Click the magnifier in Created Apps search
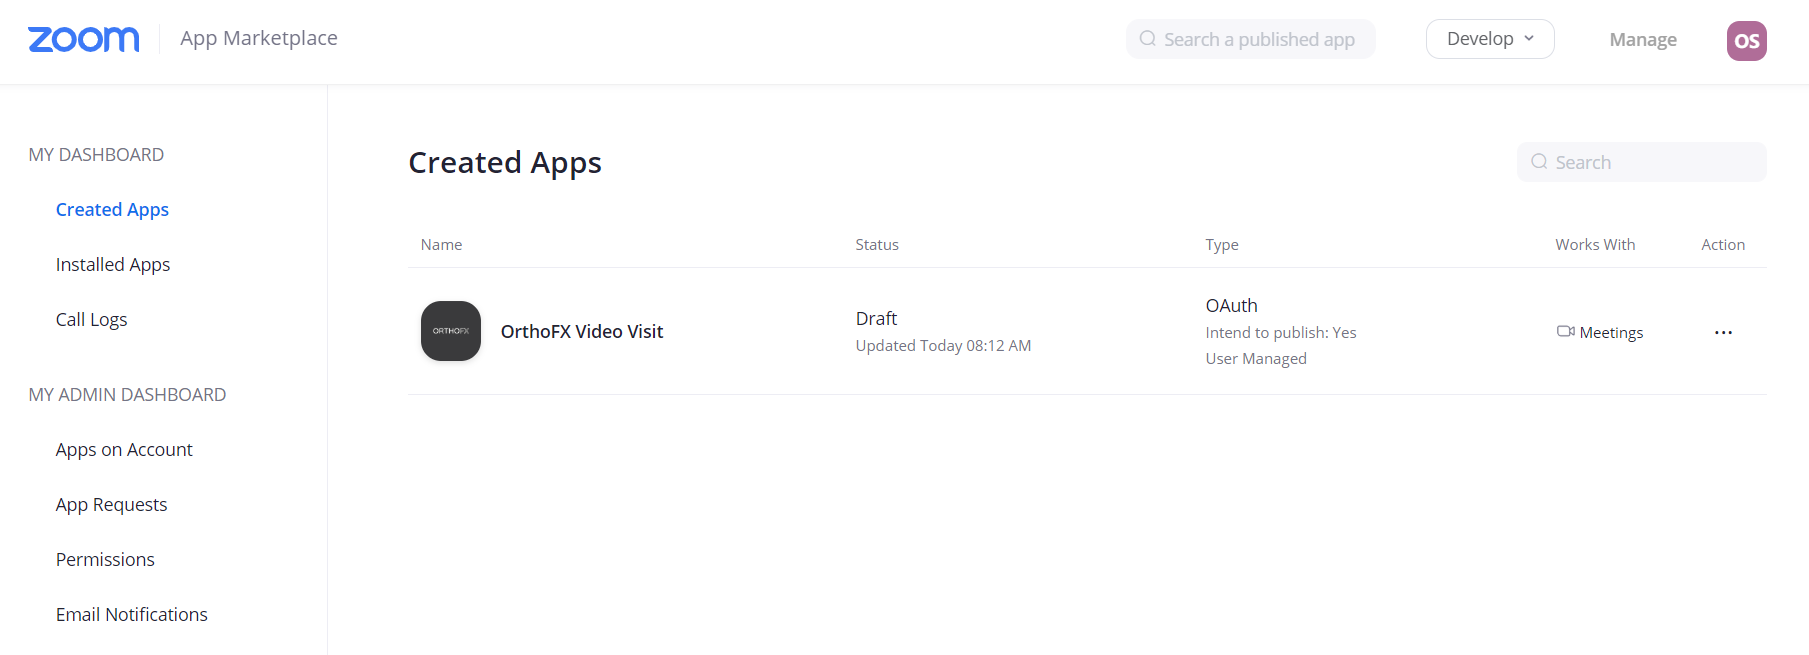The height and width of the screenshot is (655, 1809). point(1539,162)
